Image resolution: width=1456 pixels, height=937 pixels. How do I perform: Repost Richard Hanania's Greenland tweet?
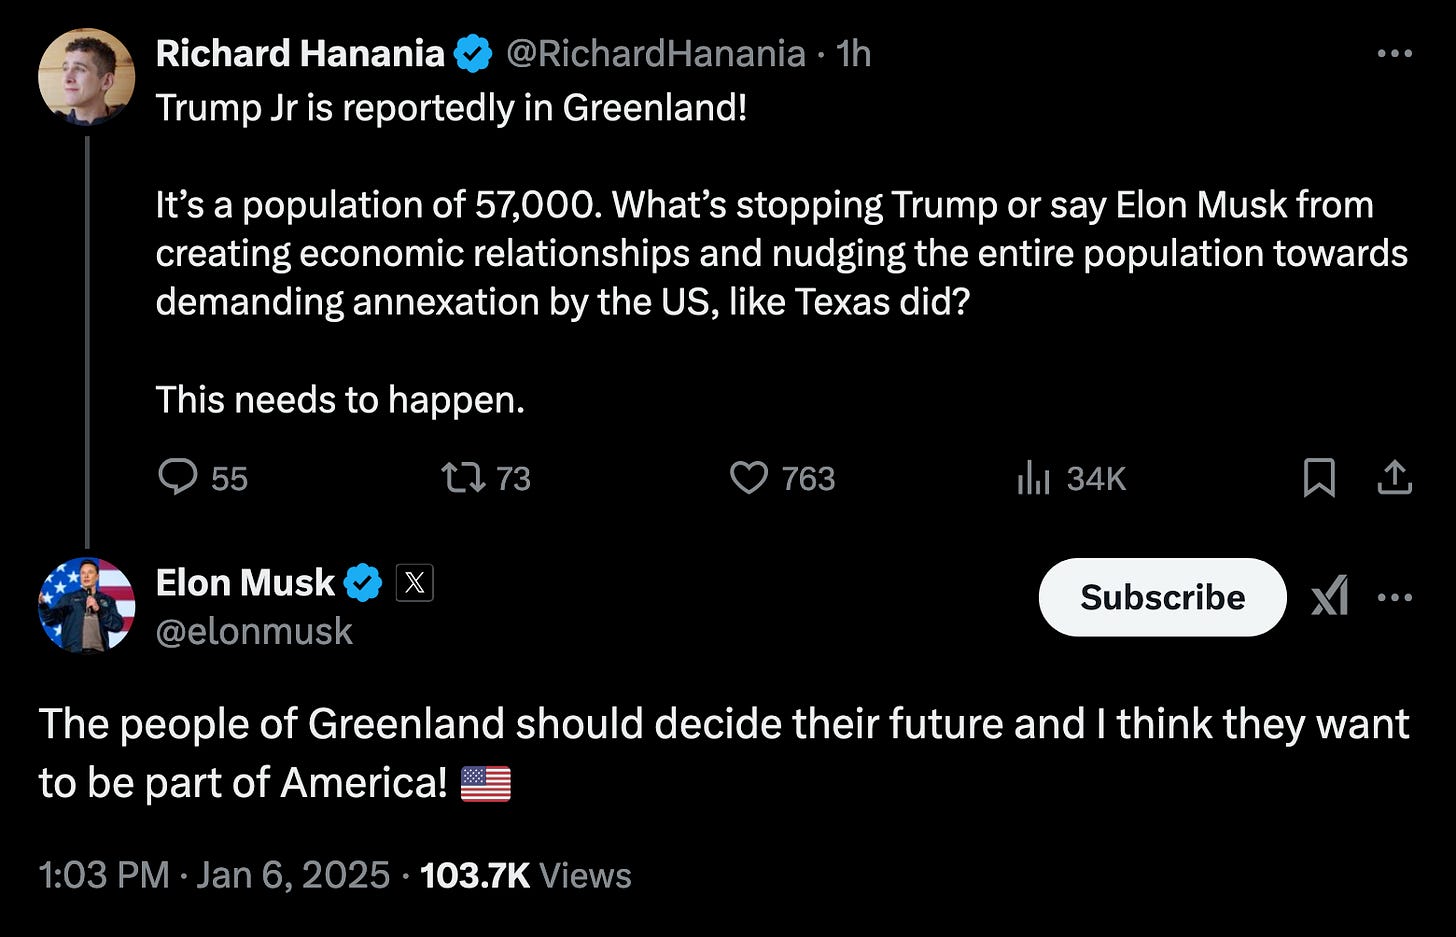[x=486, y=478]
